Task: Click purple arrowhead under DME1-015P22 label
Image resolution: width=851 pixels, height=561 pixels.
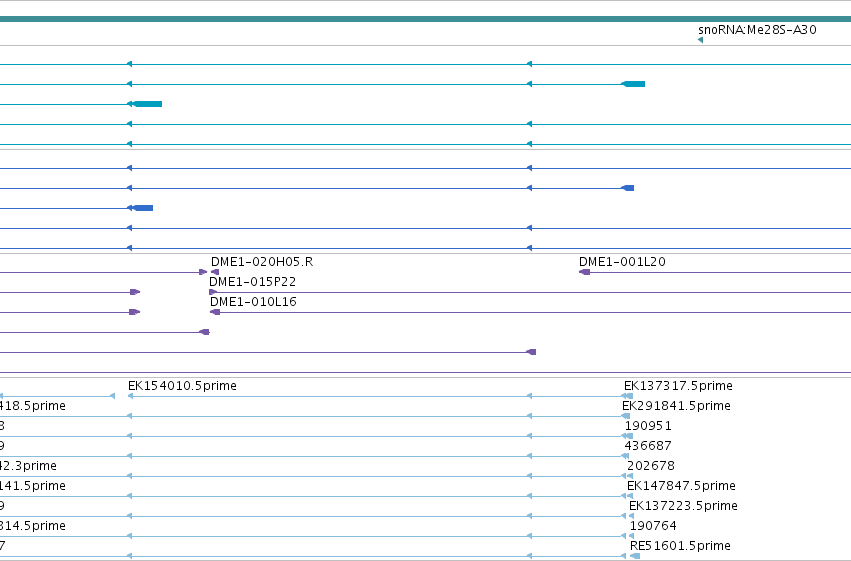Action: [x=213, y=292]
